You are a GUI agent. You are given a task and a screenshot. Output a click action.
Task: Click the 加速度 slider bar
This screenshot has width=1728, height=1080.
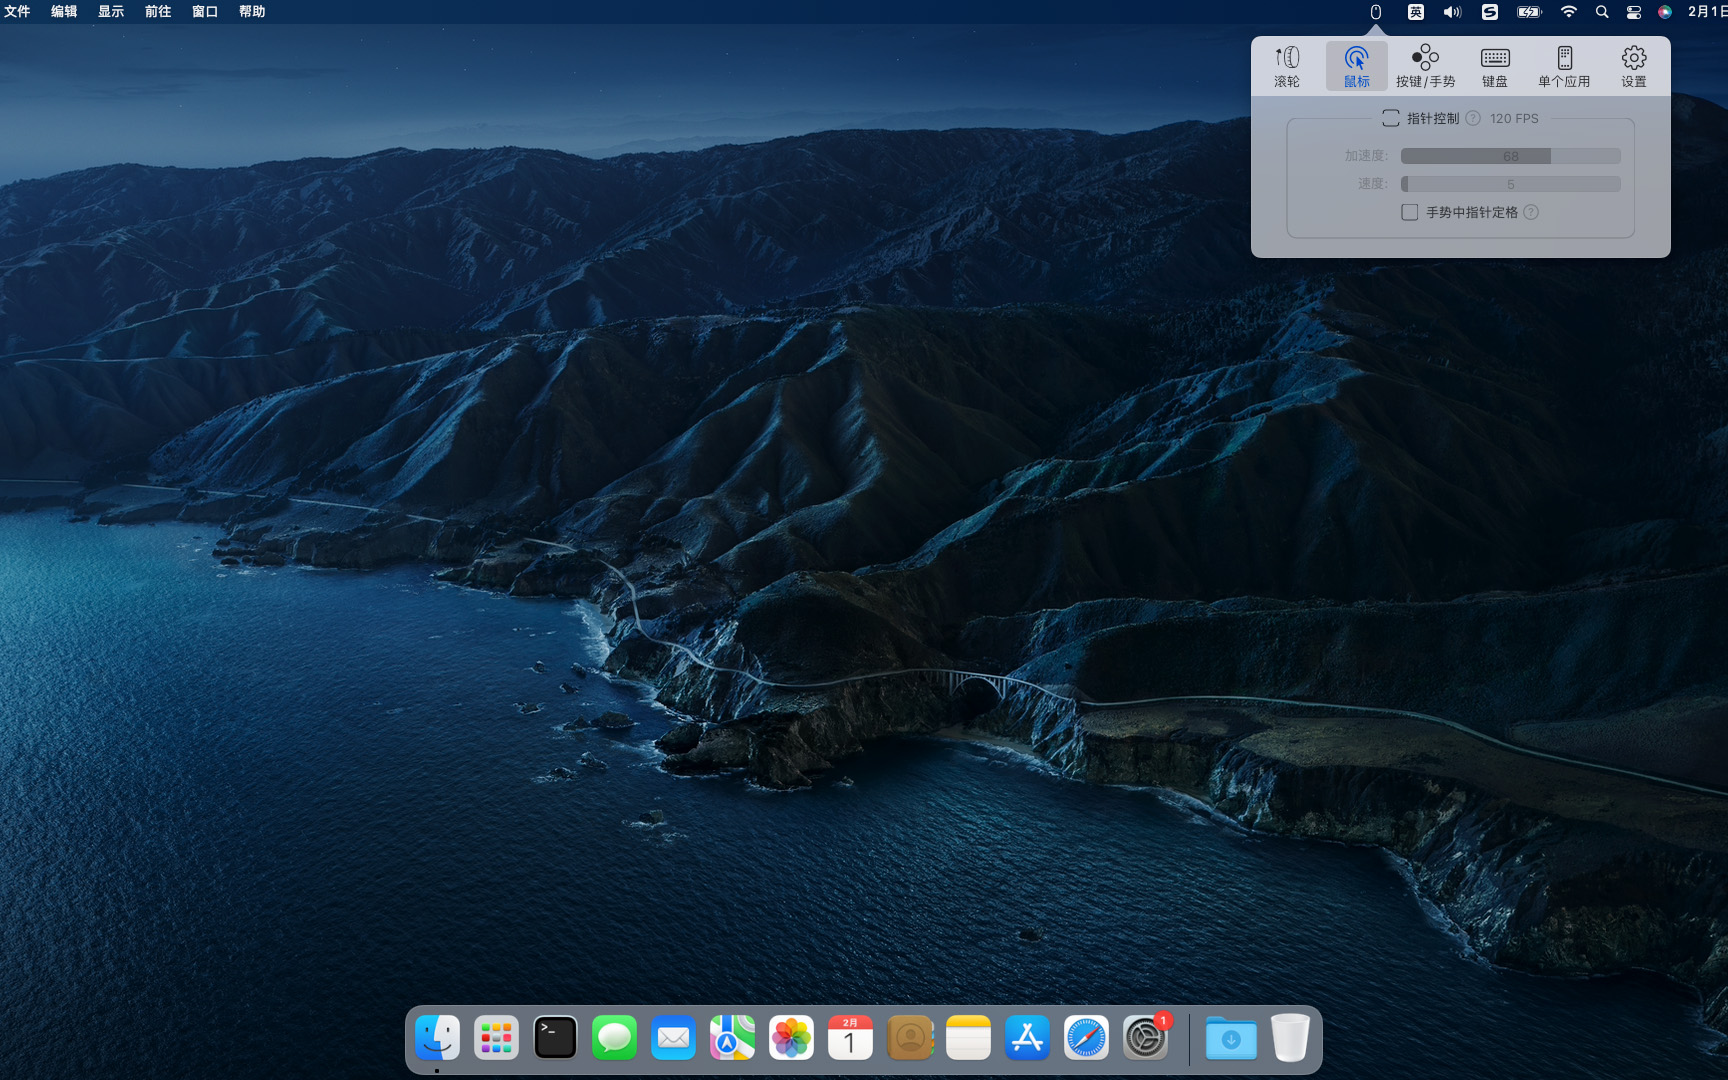click(1510, 156)
